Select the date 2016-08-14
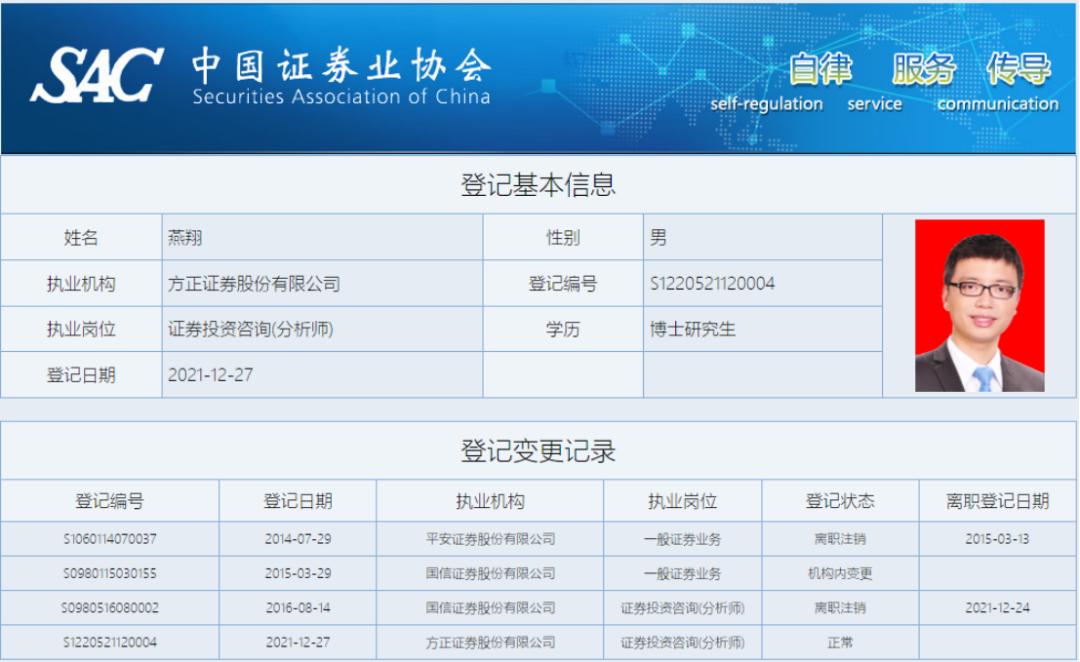The height and width of the screenshot is (662, 1080). pos(298,608)
